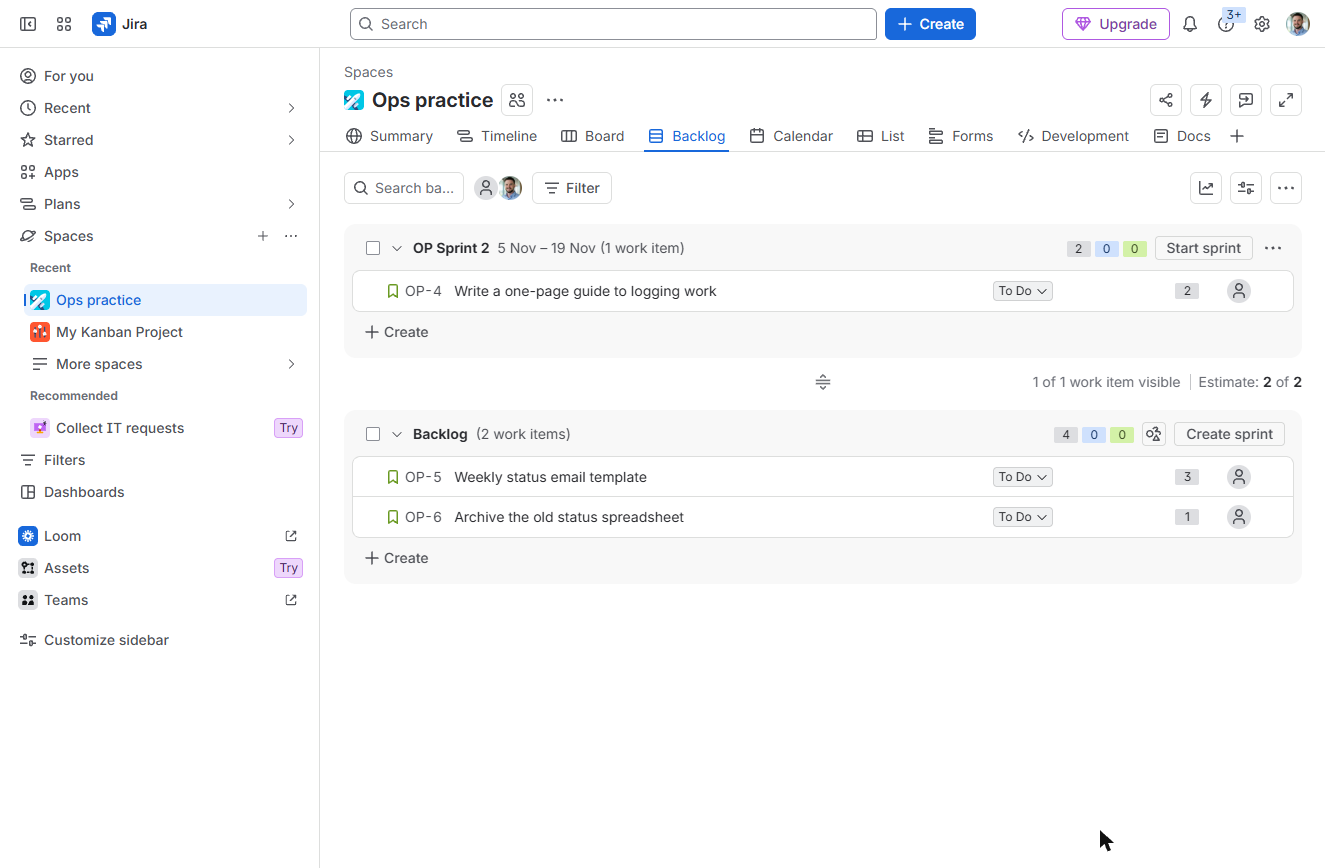Switch to the Calendar tab
1325x868 pixels.
click(x=791, y=136)
